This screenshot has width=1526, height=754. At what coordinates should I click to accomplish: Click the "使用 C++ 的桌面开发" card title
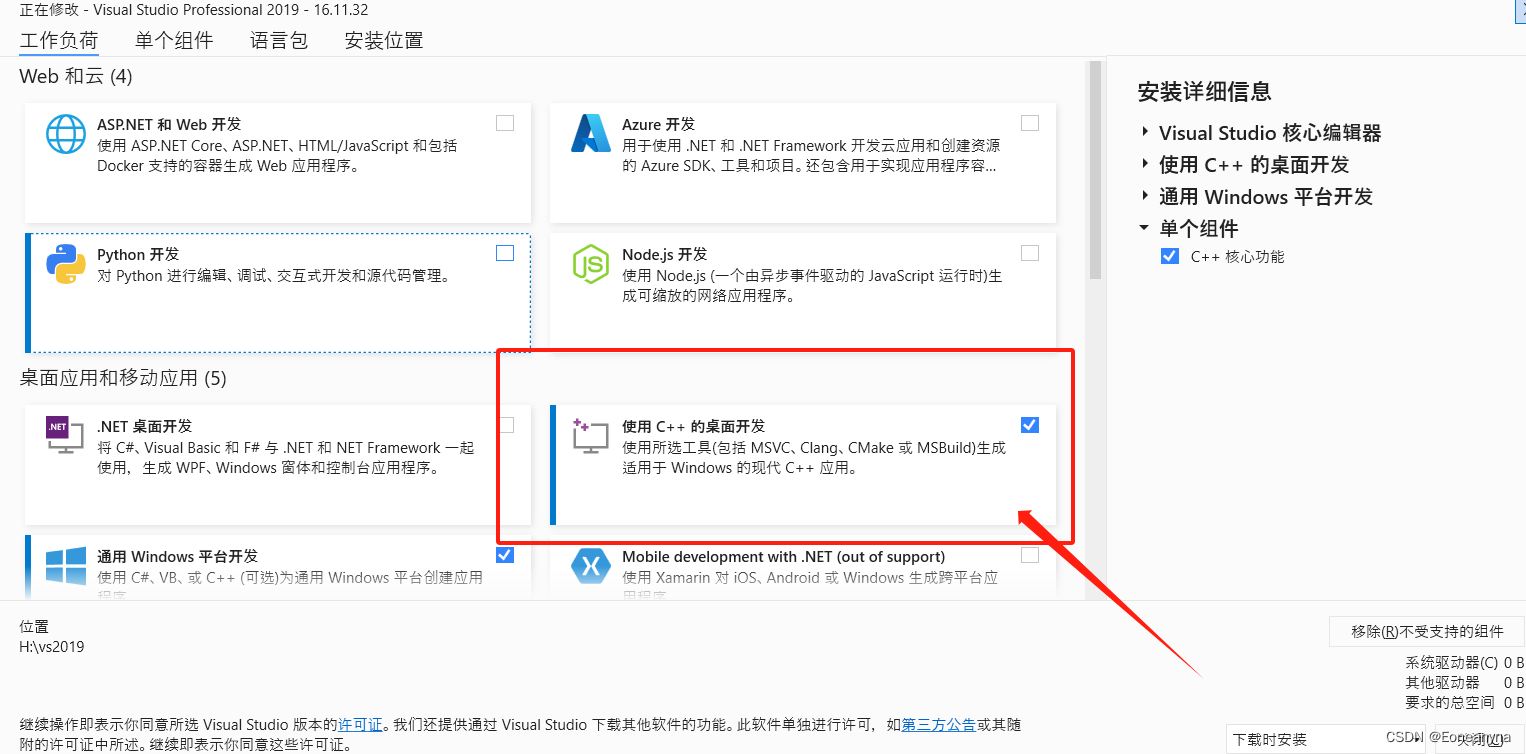tap(693, 426)
